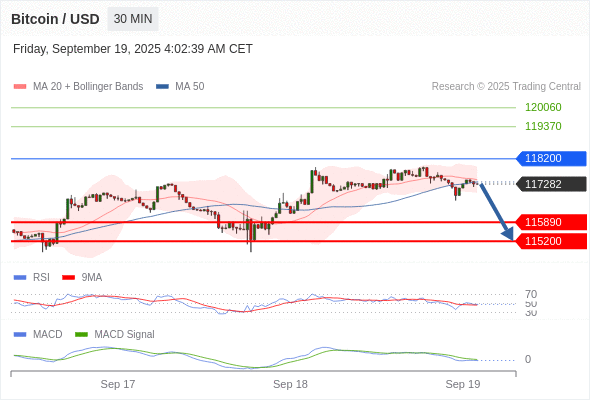Click the Sep 17 axis date label
The width and height of the screenshot is (590, 400).
pyautogui.click(x=118, y=384)
